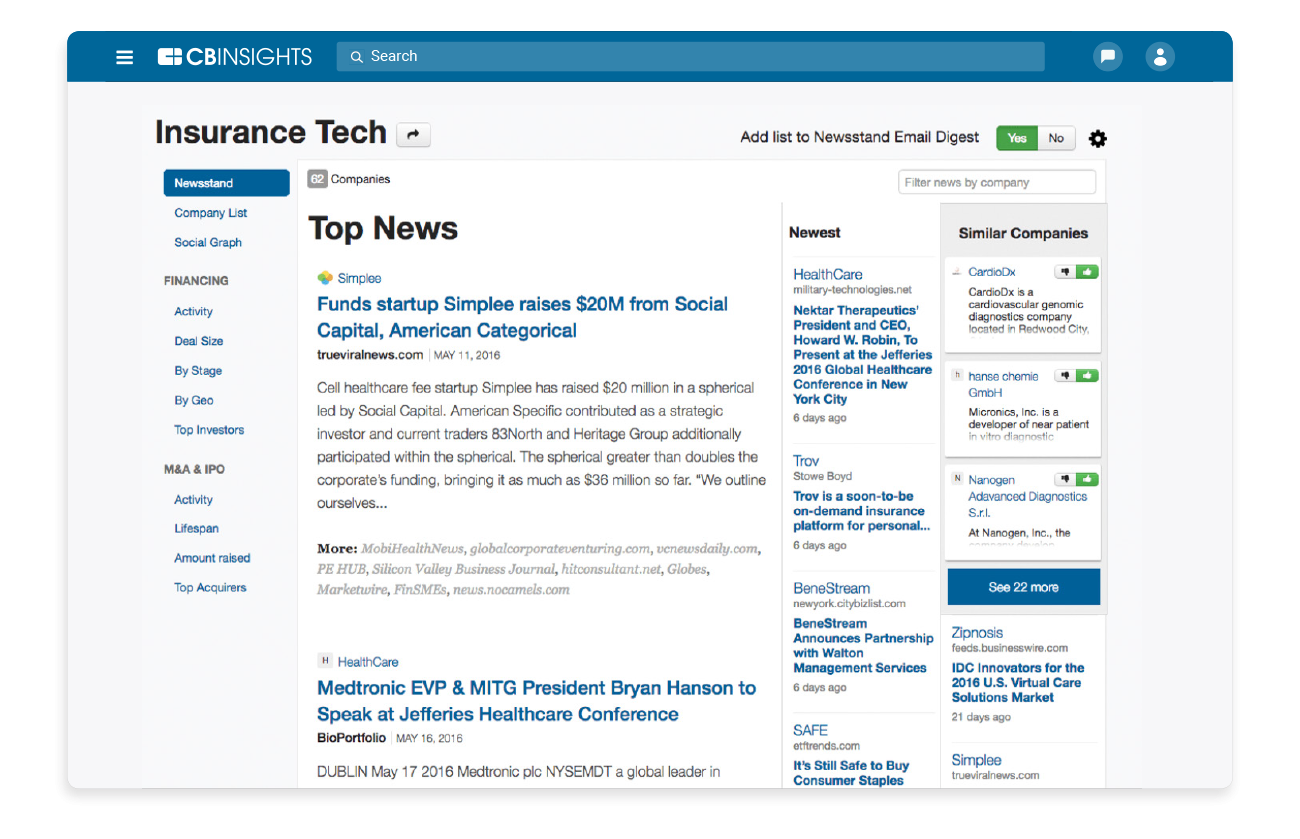1300x839 pixels.
Task: Click MobiHealthNews source link
Action: coord(412,549)
